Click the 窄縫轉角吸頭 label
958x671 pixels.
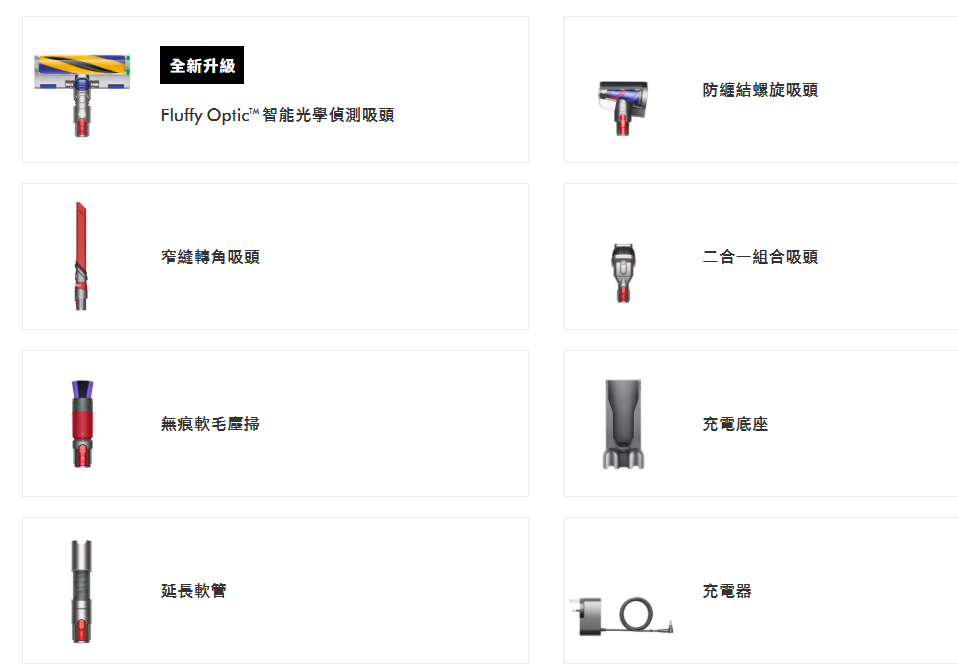[x=210, y=257]
